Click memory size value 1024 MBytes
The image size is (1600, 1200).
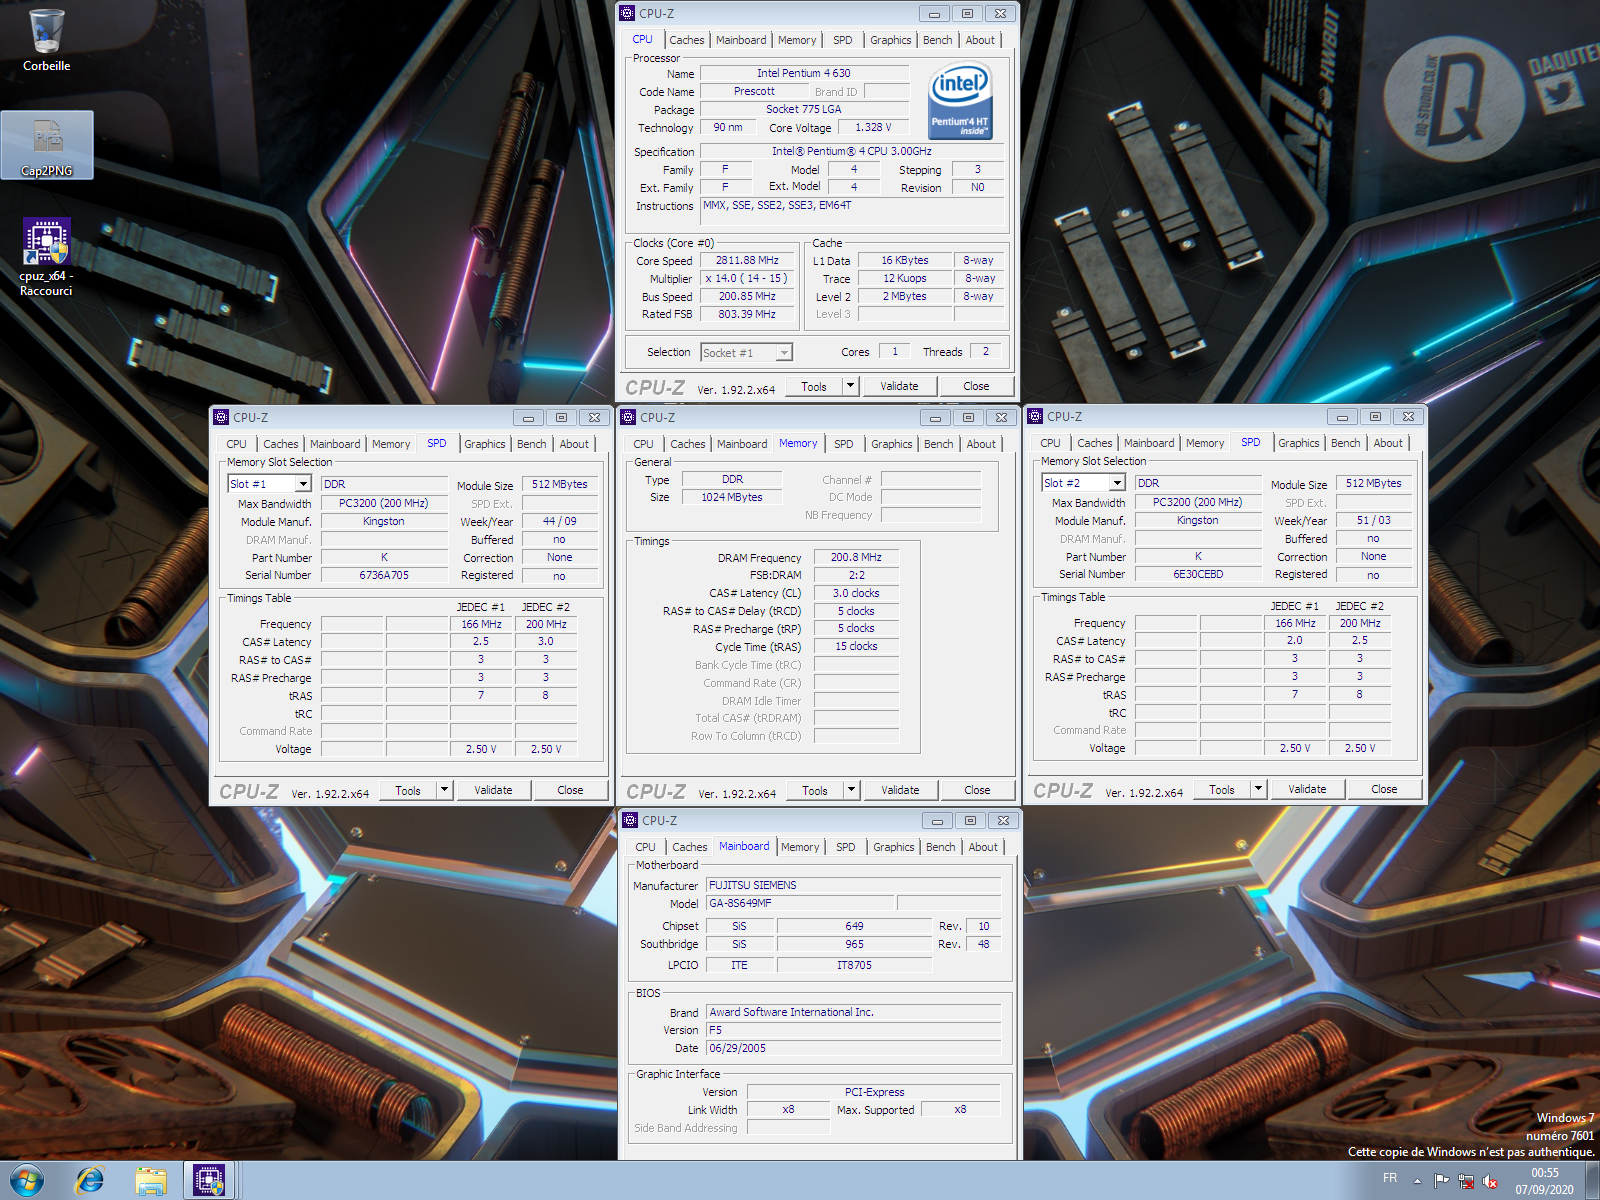(x=732, y=497)
